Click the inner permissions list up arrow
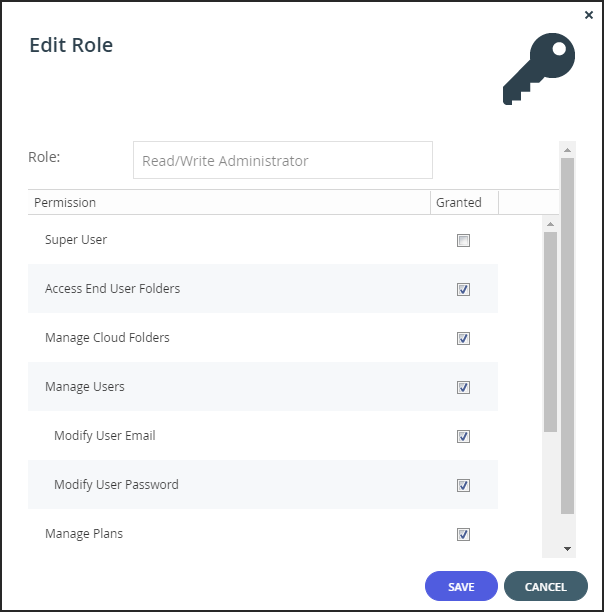The image size is (604, 612). 550,224
